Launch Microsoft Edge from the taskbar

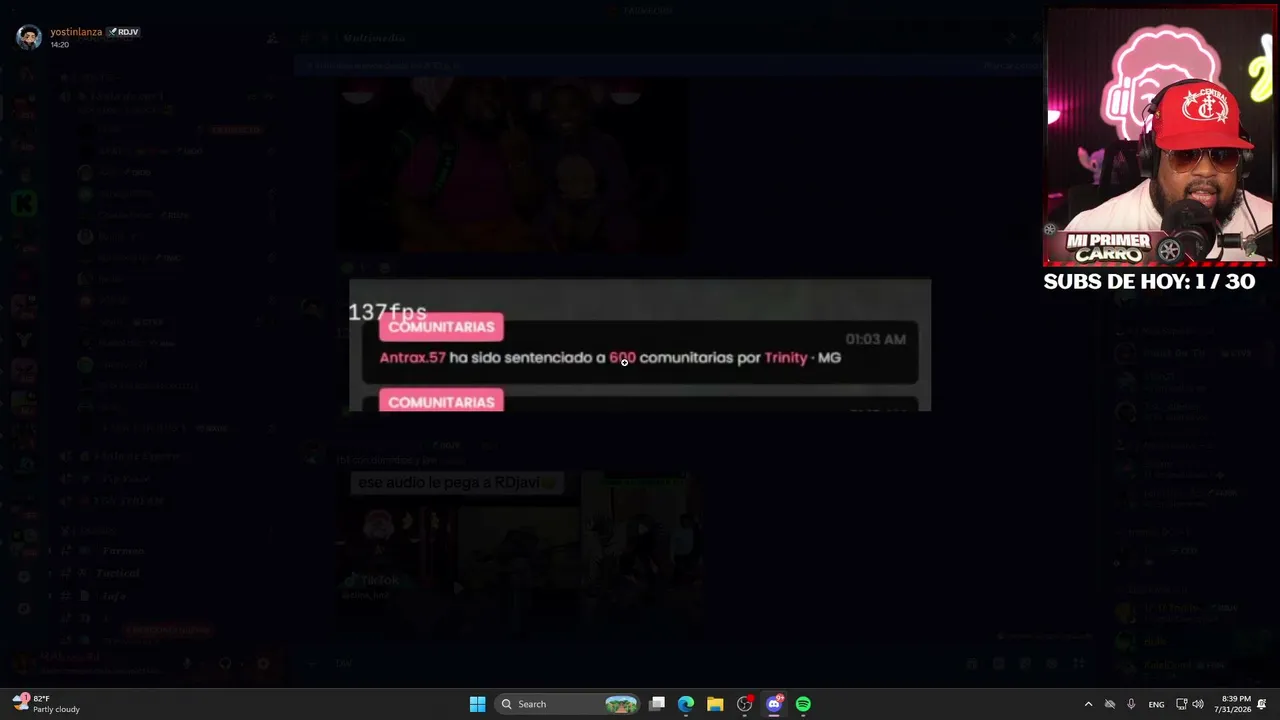click(686, 704)
